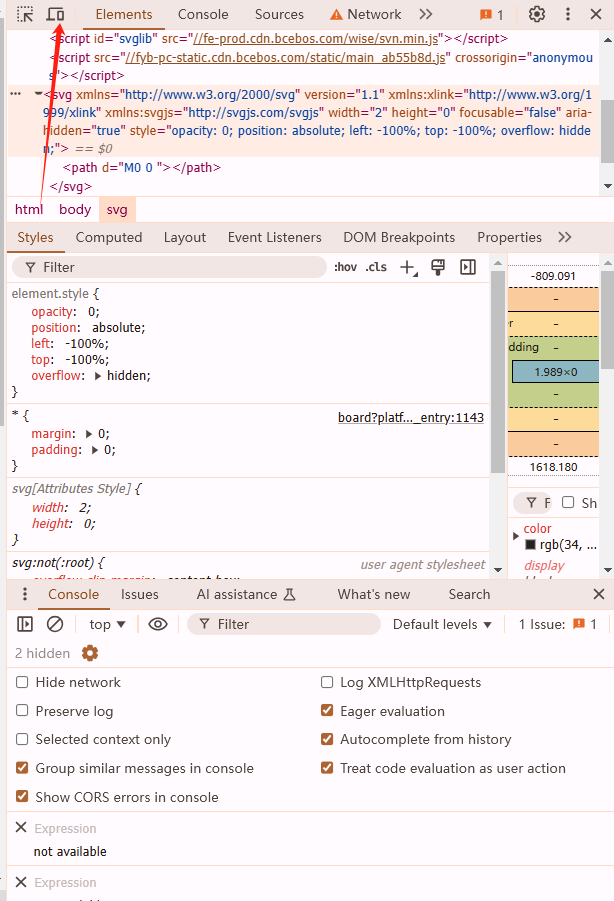Viewport: 614px width, 901px height.
Task: Toggle the device toolbar icon
Action: (56, 14)
